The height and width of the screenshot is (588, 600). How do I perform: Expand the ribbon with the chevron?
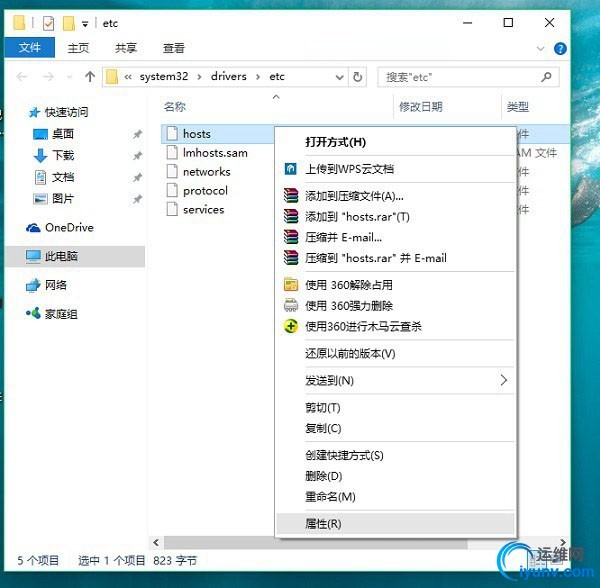click(x=540, y=49)
